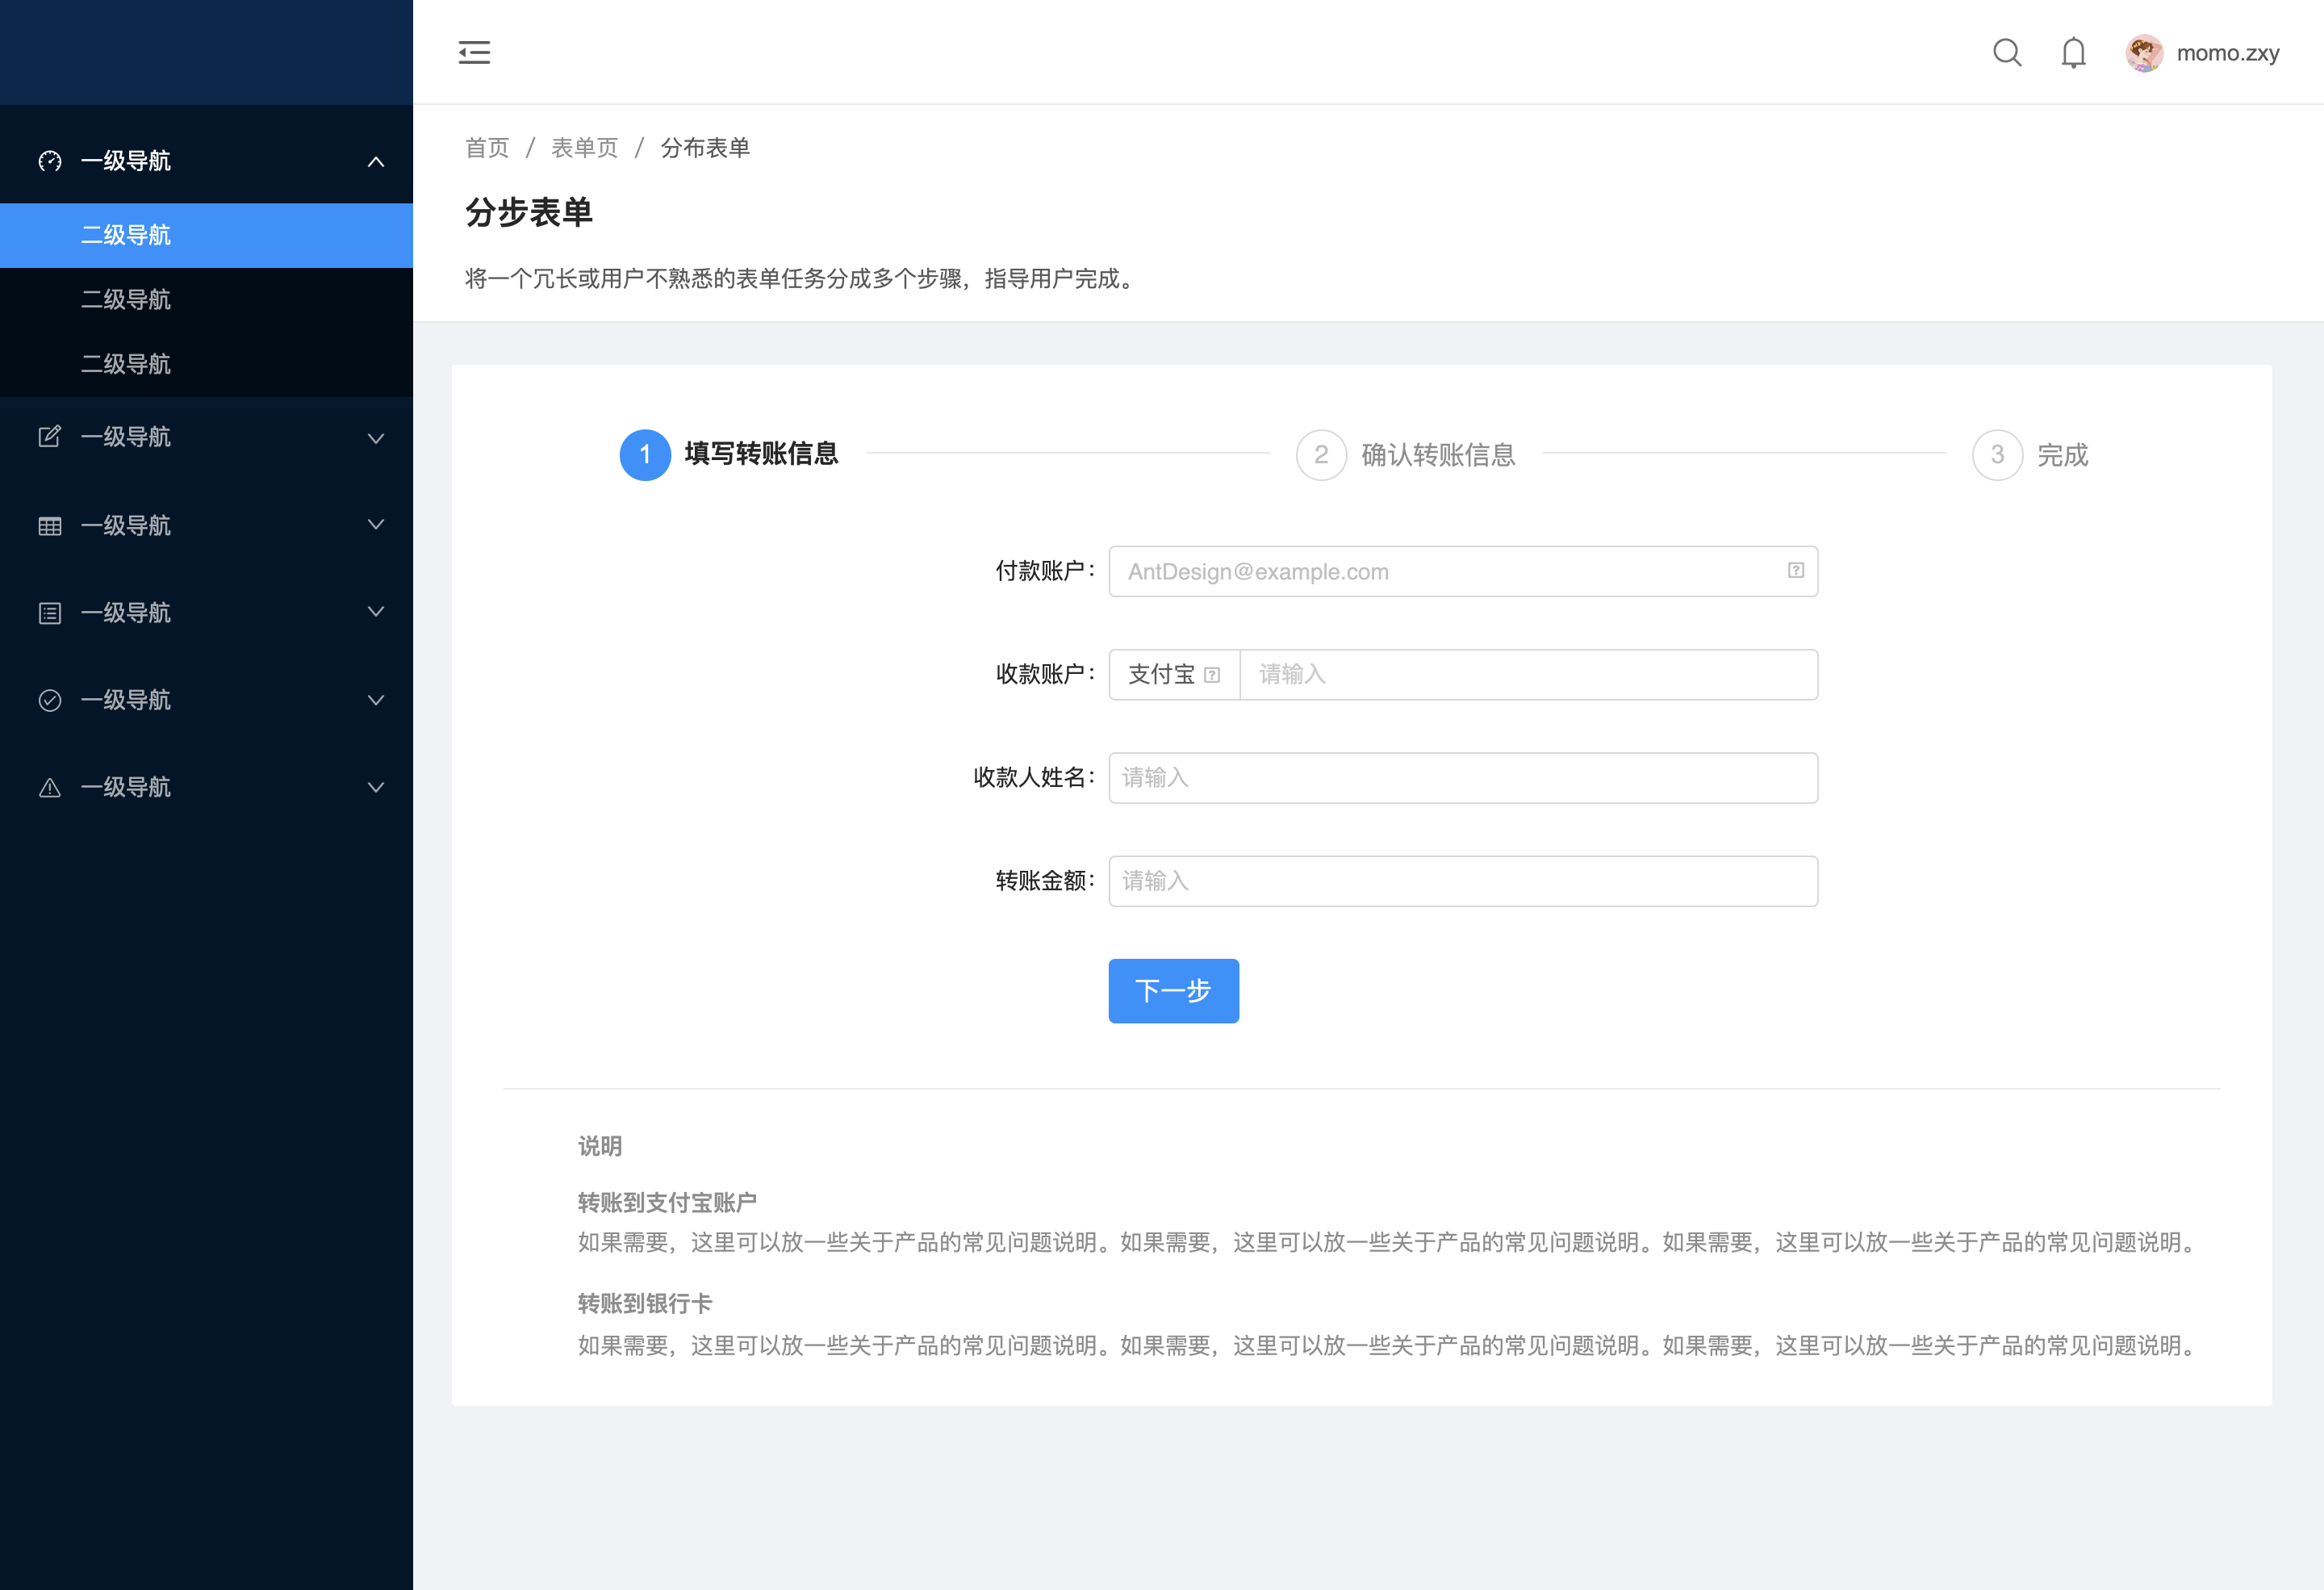Screen dimensions: 2324x1590
Task: Click step 2 确认转账信息
Action: coord(1405,455)
